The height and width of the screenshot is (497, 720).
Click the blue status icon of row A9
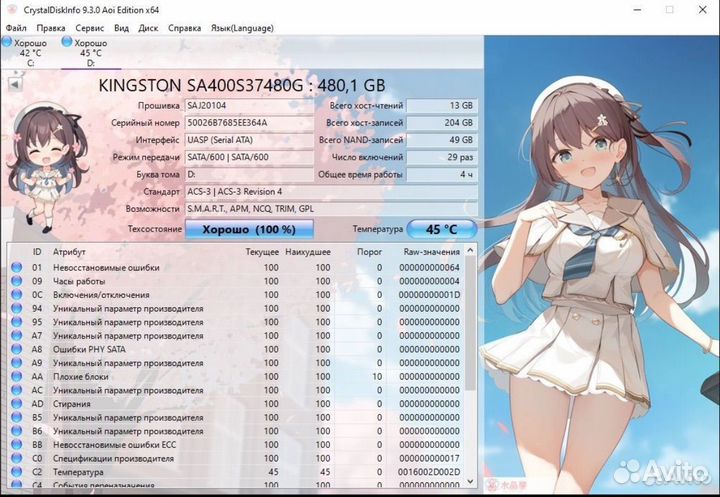pos(17,362)
